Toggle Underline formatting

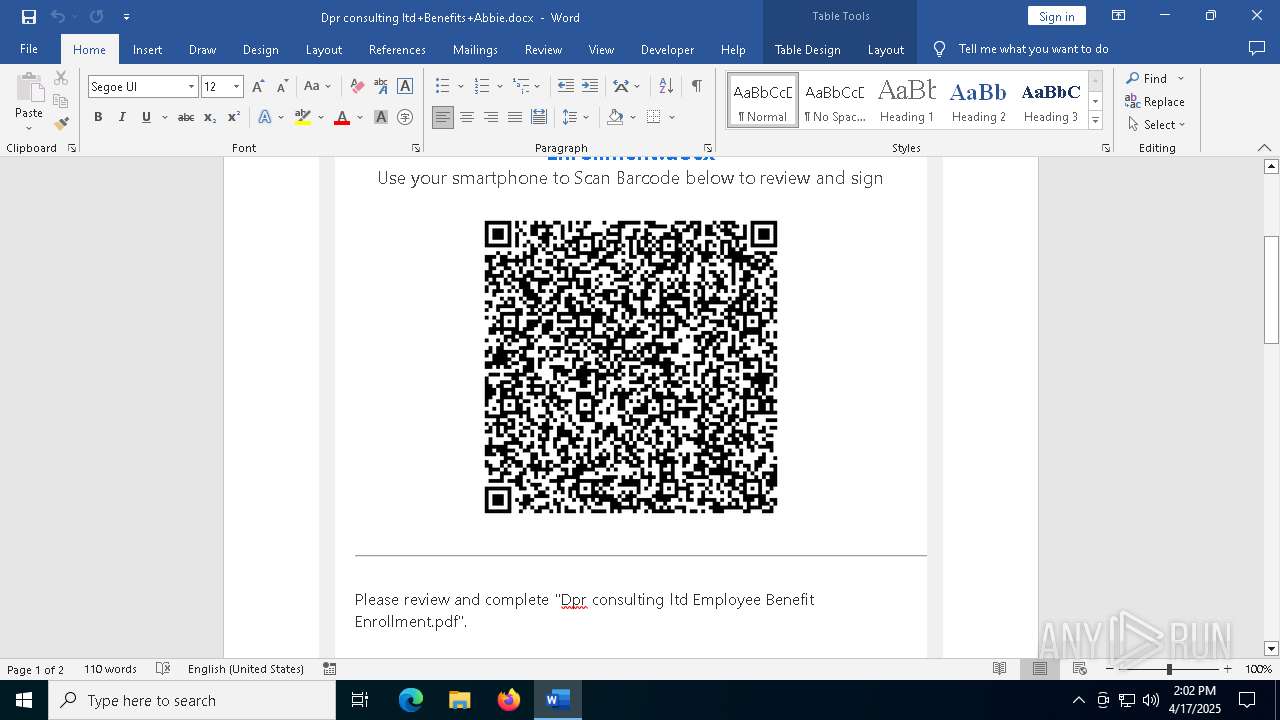(146, 117)
